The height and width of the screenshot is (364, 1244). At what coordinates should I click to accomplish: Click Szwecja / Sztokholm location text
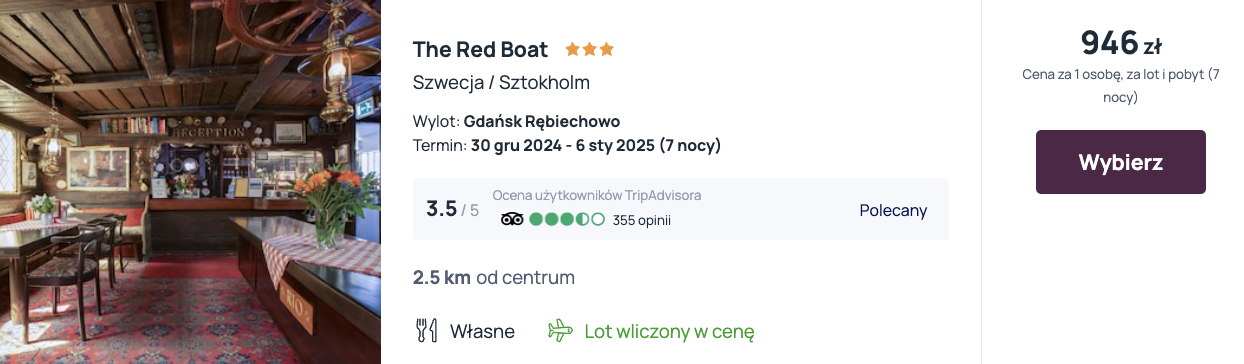[x=501, y=82]
